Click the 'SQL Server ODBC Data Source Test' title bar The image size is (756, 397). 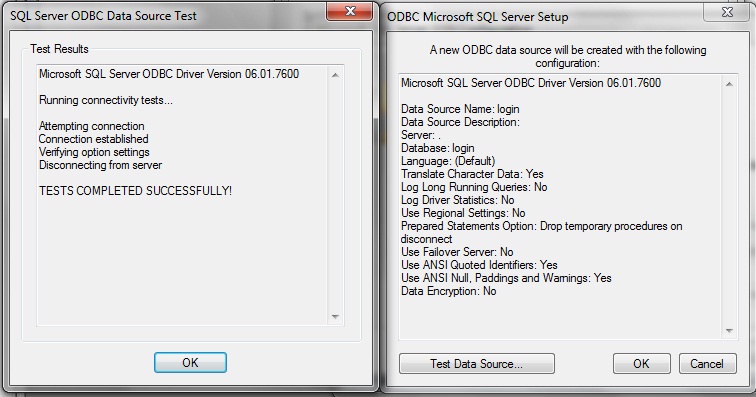pos(103,16)
